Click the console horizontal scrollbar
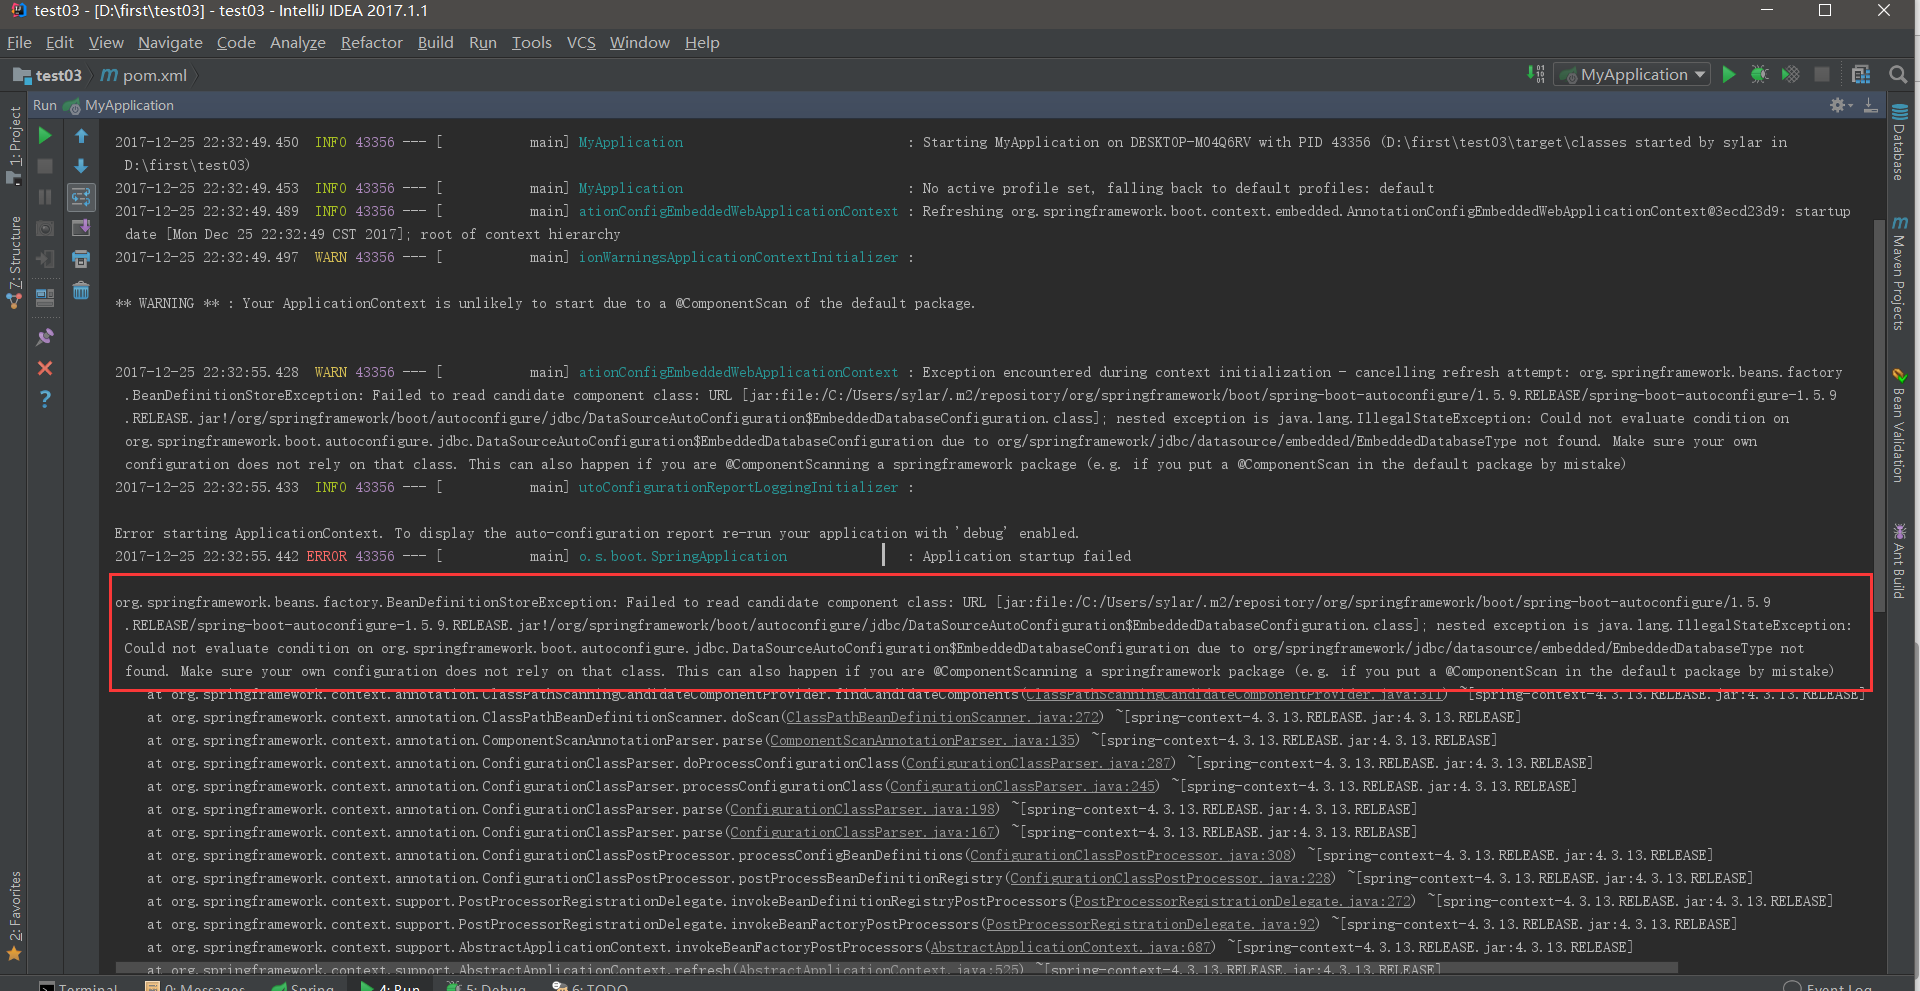Screen dimensions: 1920x991 coord(896,968)
